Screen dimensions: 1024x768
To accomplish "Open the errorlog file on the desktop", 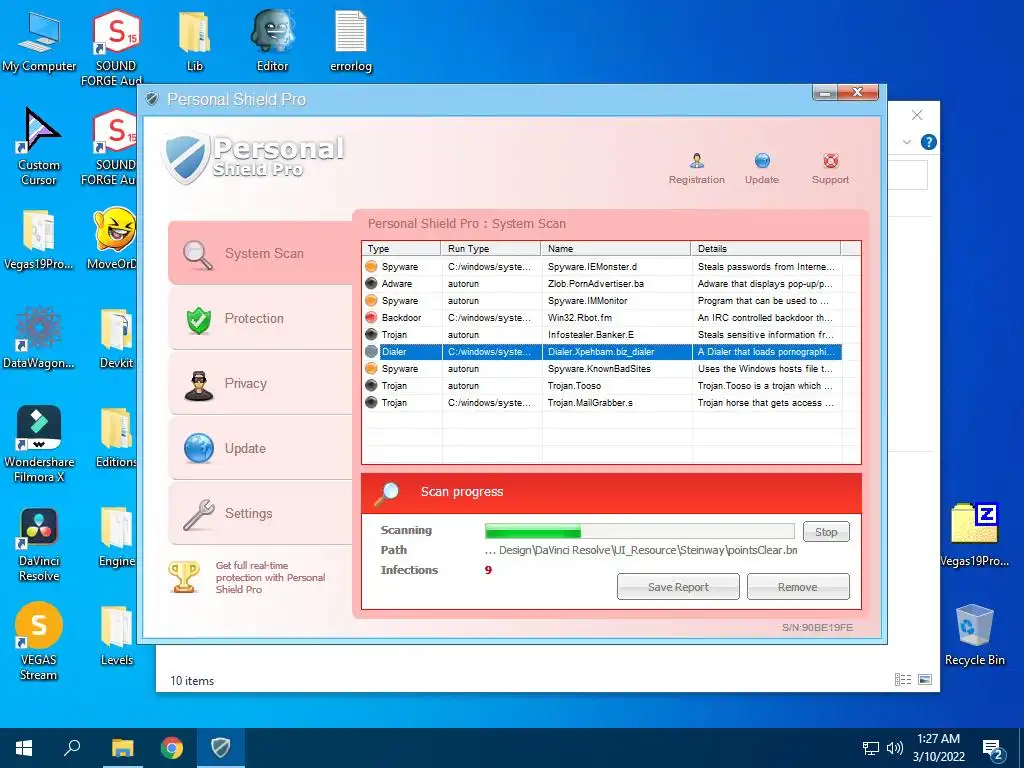I will [351, 42].
